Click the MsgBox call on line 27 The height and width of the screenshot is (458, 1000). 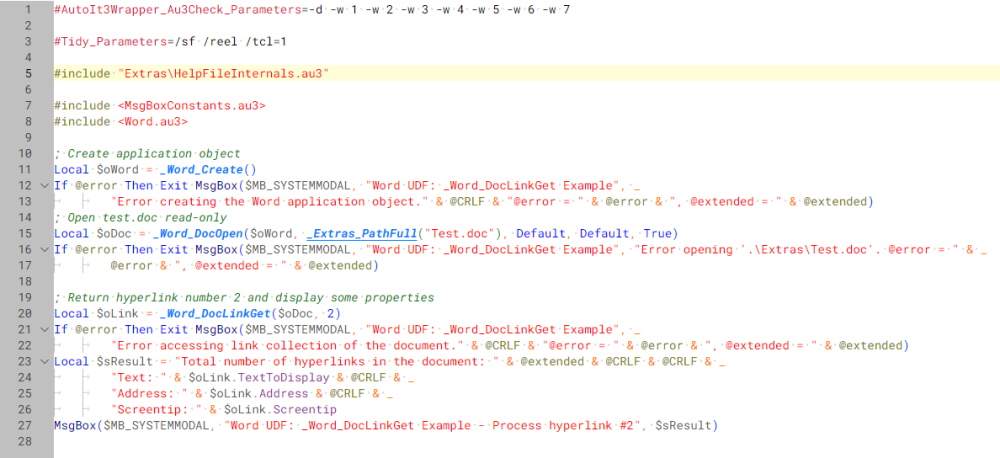[75, 425]
